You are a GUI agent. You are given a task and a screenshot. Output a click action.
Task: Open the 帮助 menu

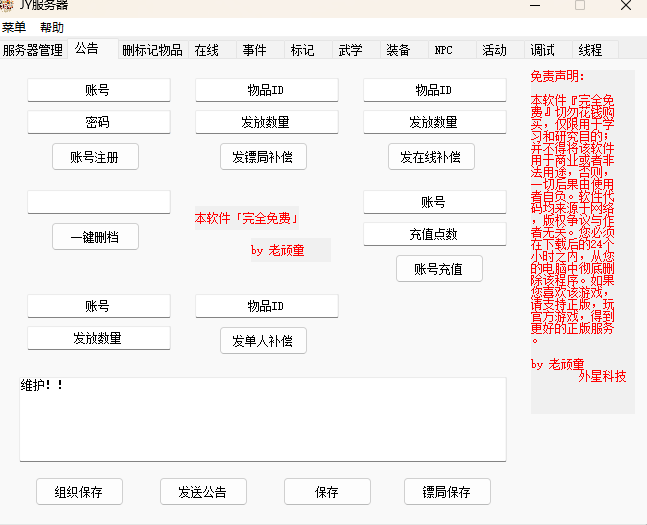pos(51,27)
